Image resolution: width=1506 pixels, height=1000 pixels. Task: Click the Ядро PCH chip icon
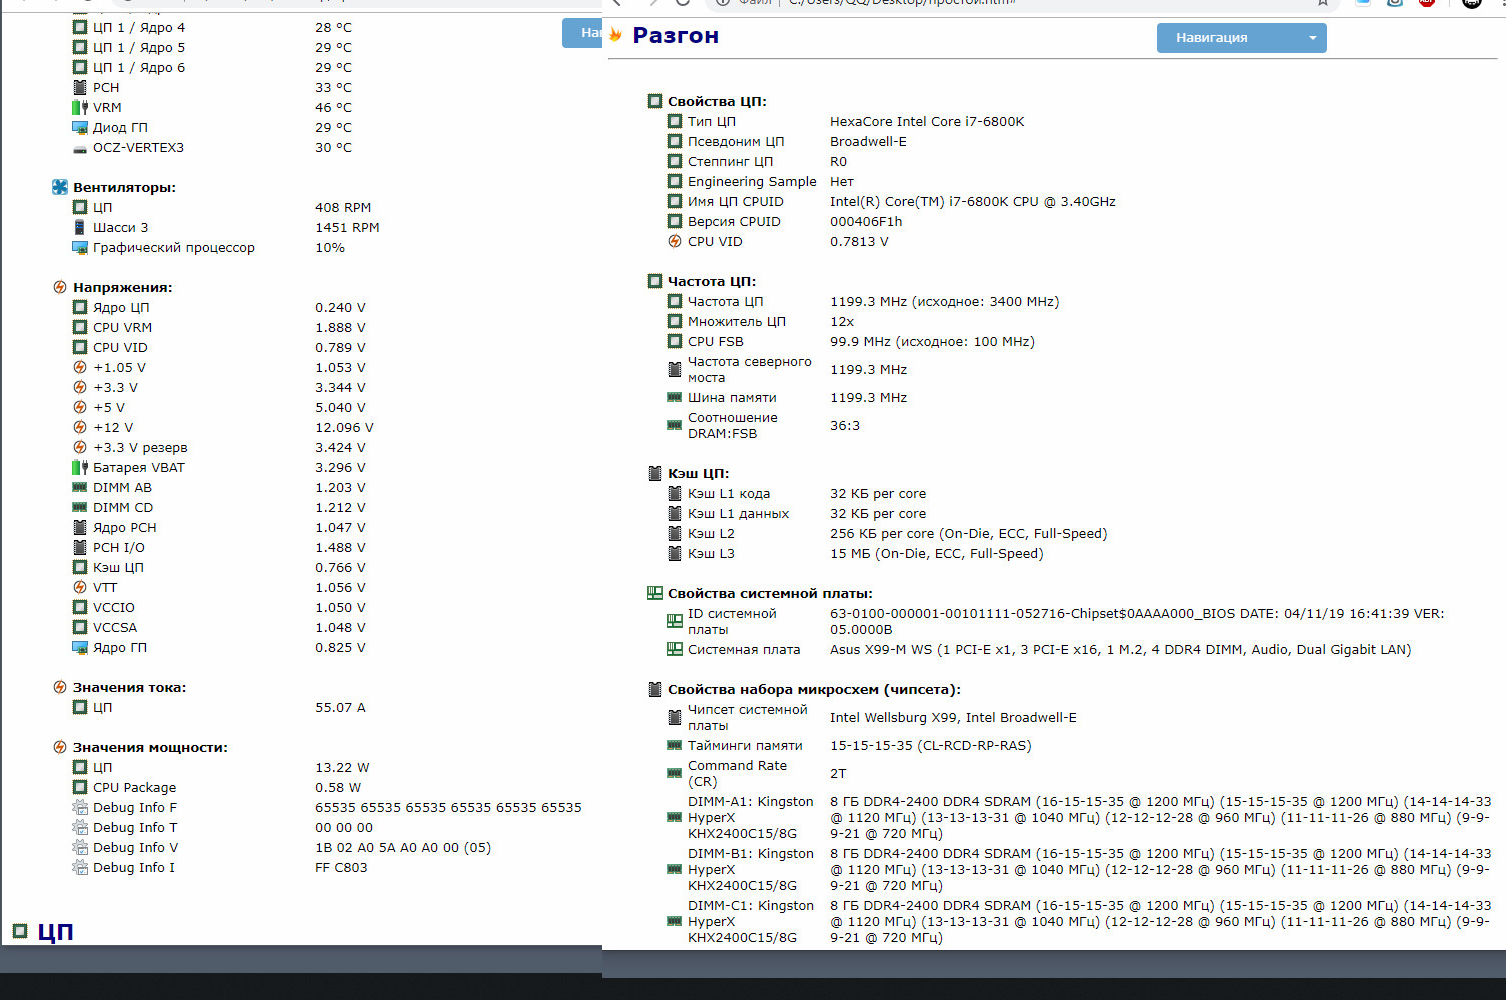80,527
